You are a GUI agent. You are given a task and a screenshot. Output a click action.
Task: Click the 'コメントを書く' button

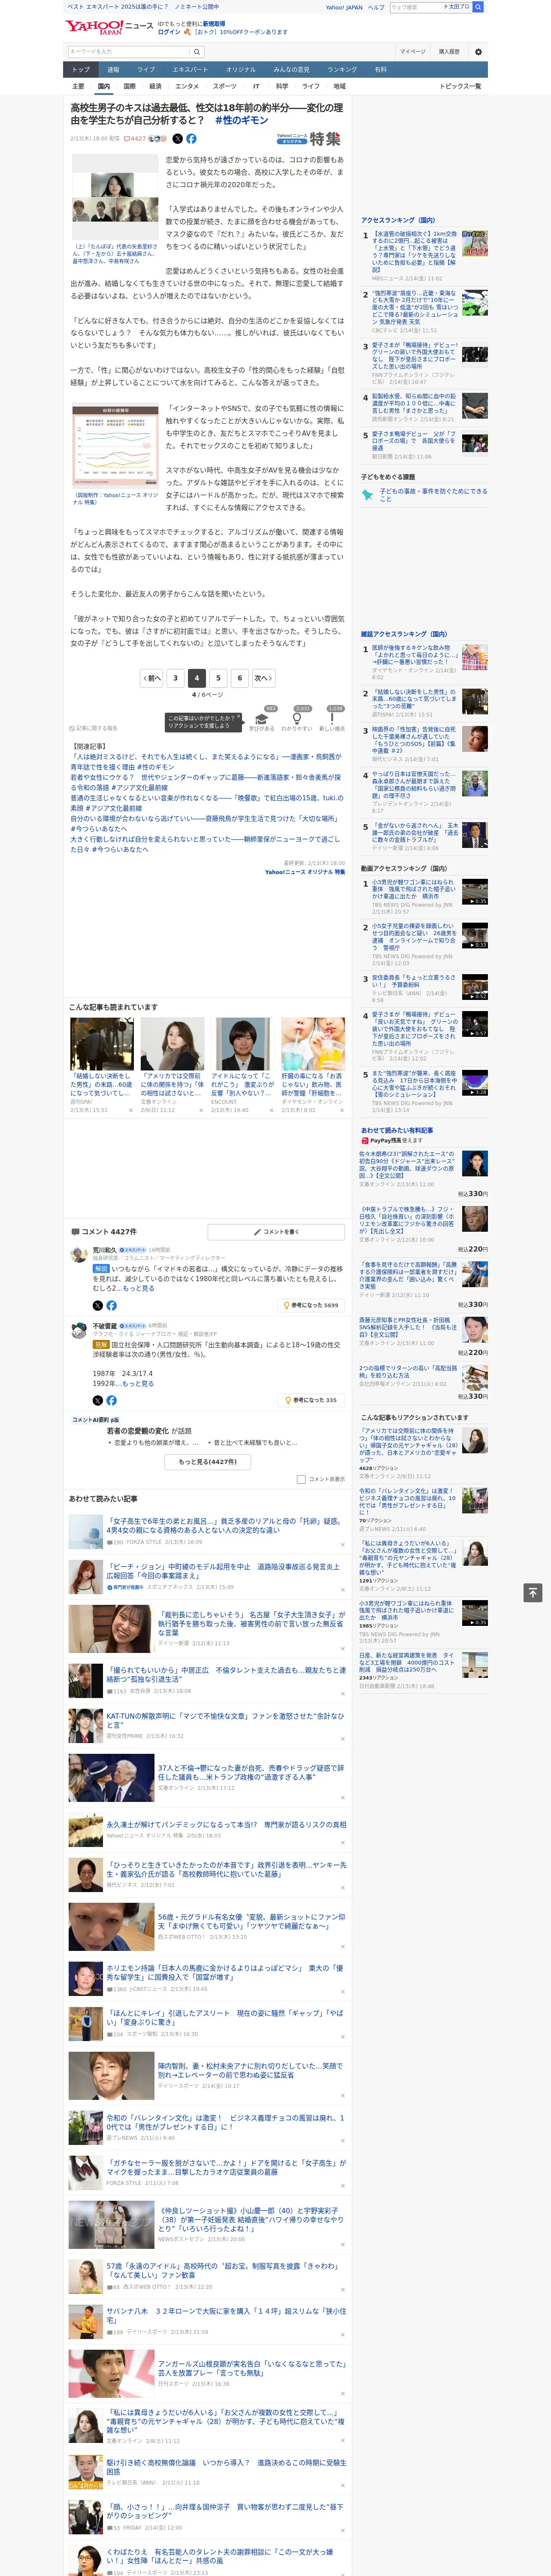pos(277,1232)
